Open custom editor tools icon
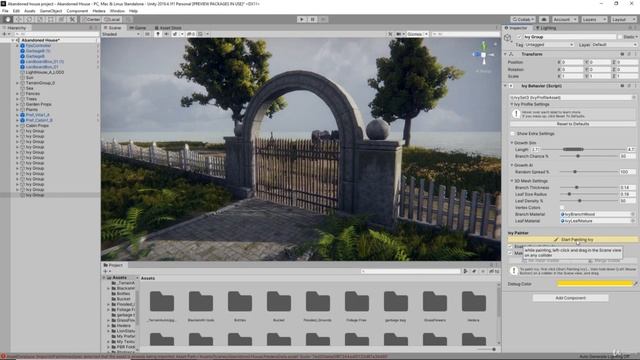640x360 pixels. [72, 19]
